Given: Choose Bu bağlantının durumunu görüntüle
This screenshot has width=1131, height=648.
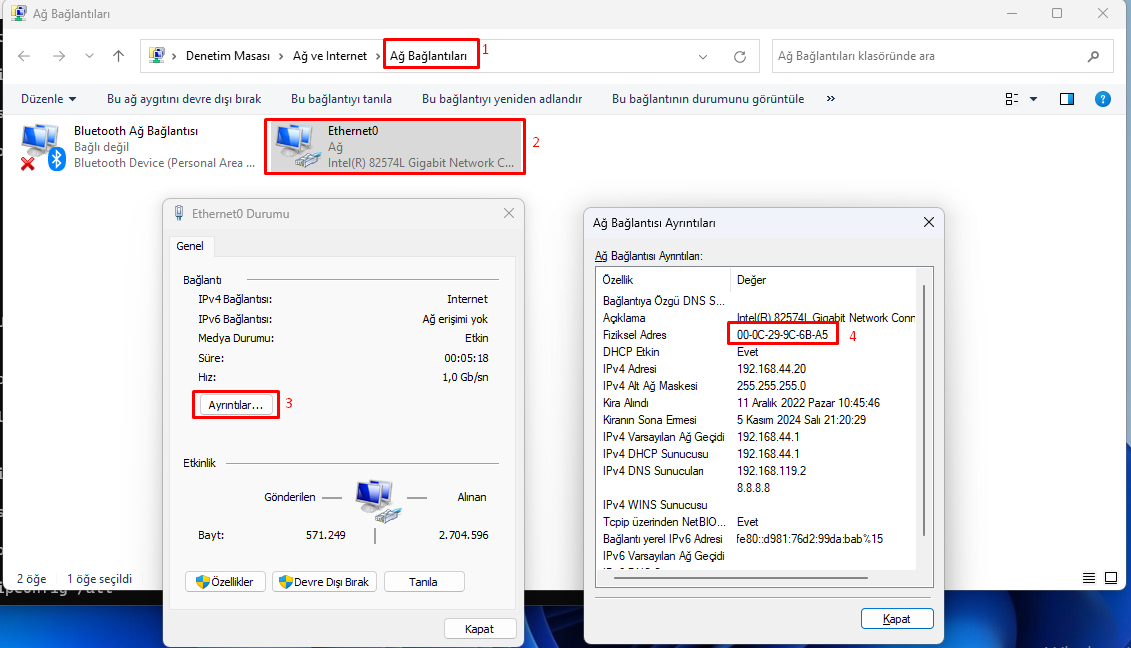Looking at the screenshot, I should 708,99.
